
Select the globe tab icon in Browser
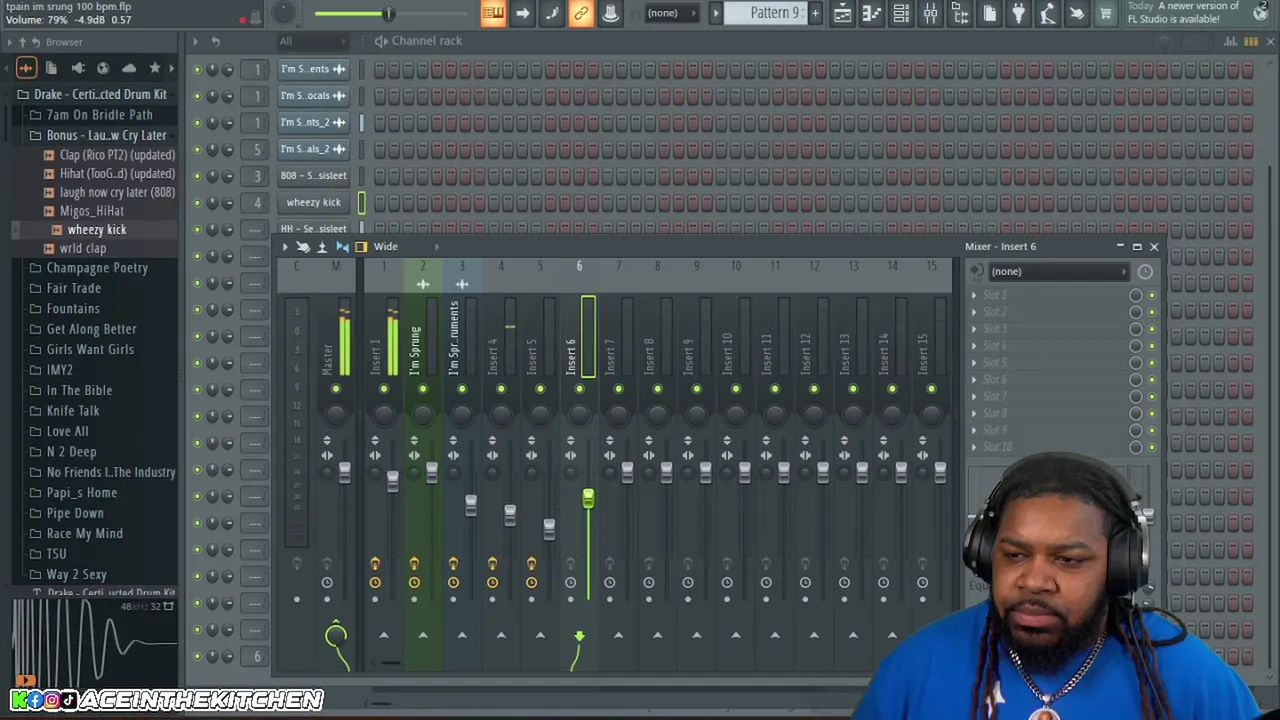click(x=103, y=68)
